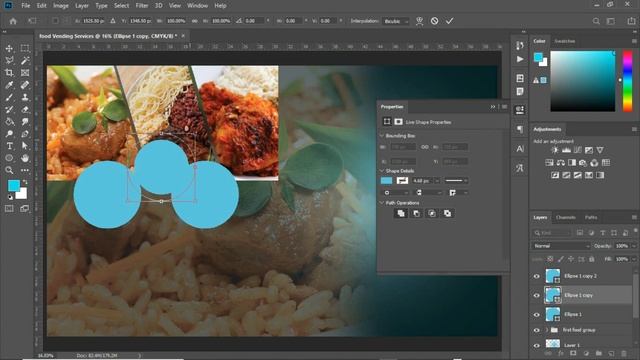
Task: Select the Clone Stamp tool
Action: point(25,97)
